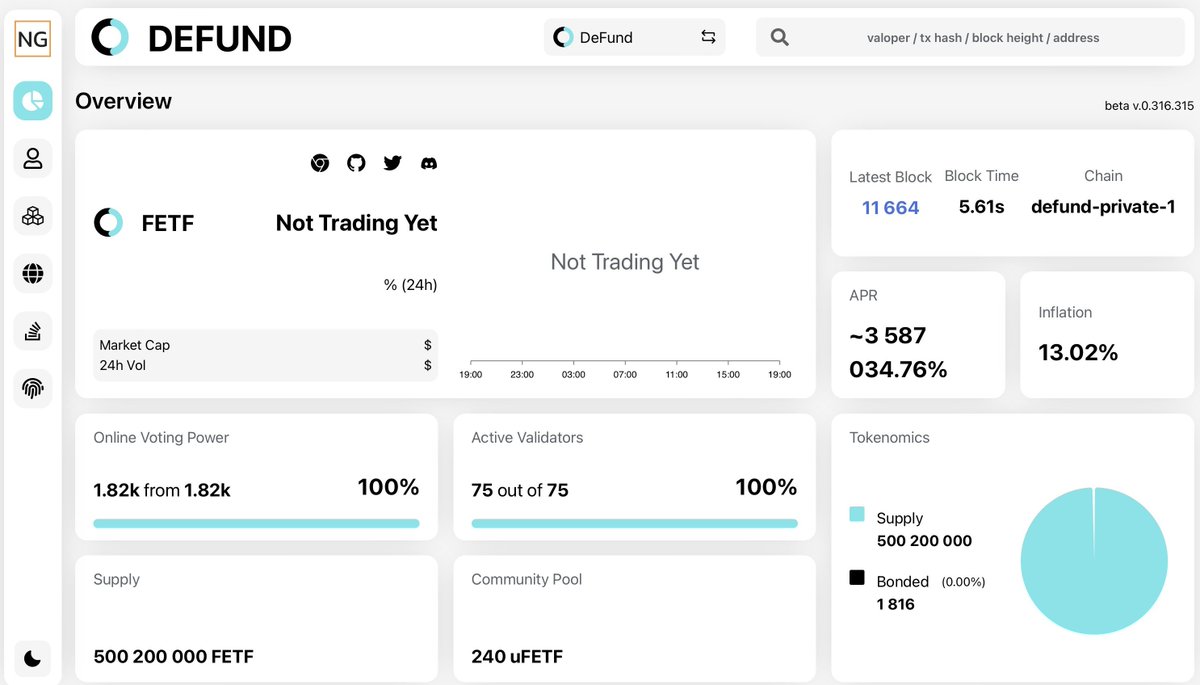
Task: Click the 07:00 chart axis label
Action: click(x=625, y=374)
